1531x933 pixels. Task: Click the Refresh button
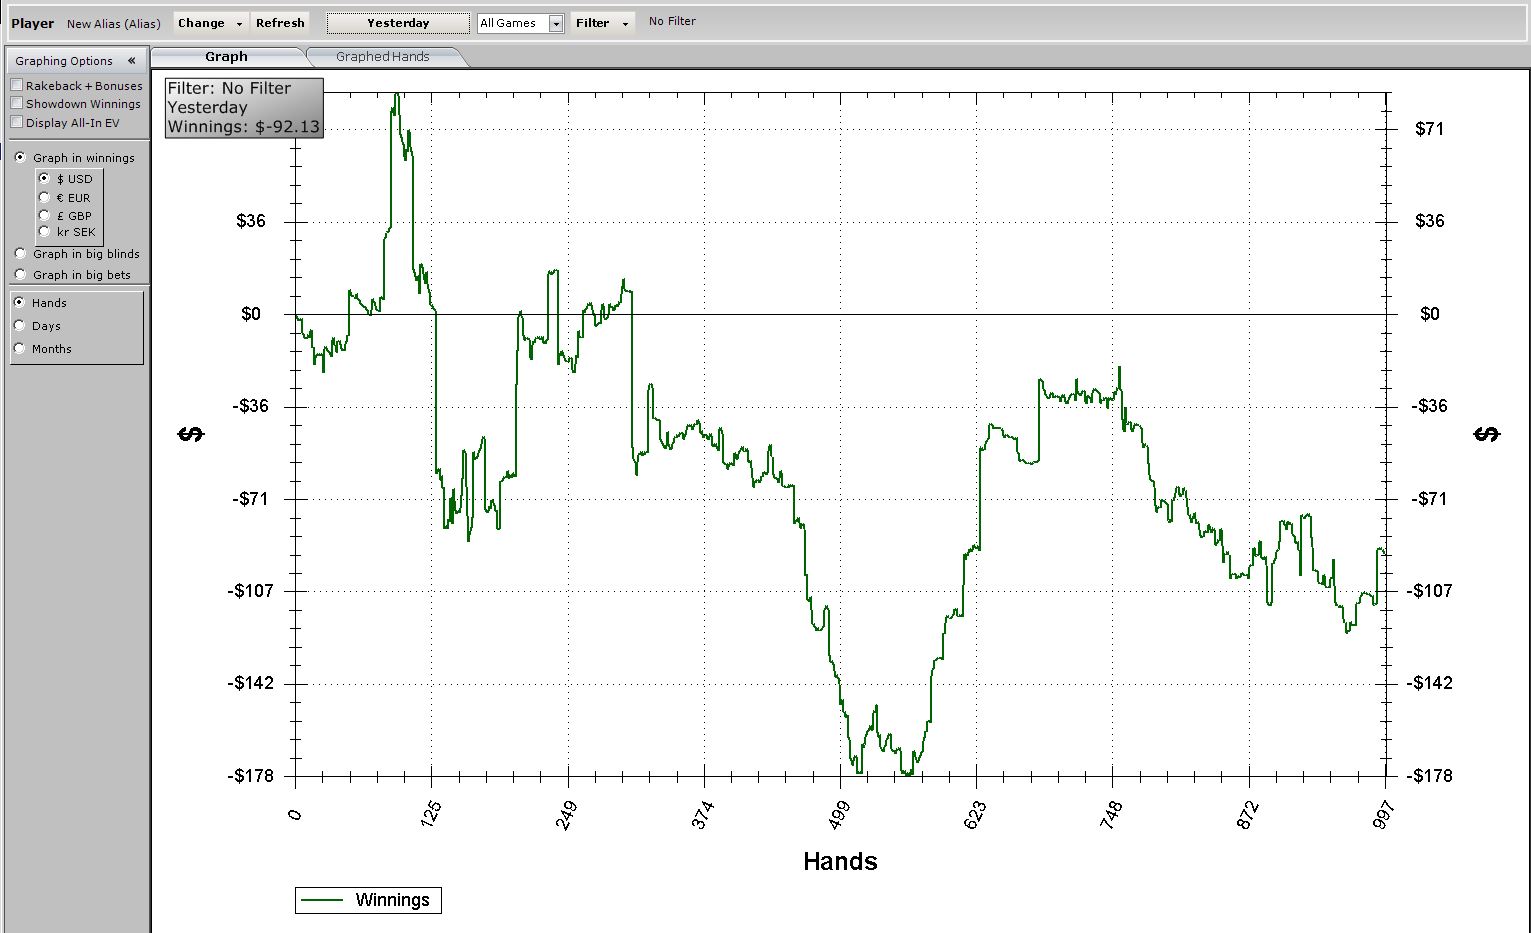click(280, 23)
